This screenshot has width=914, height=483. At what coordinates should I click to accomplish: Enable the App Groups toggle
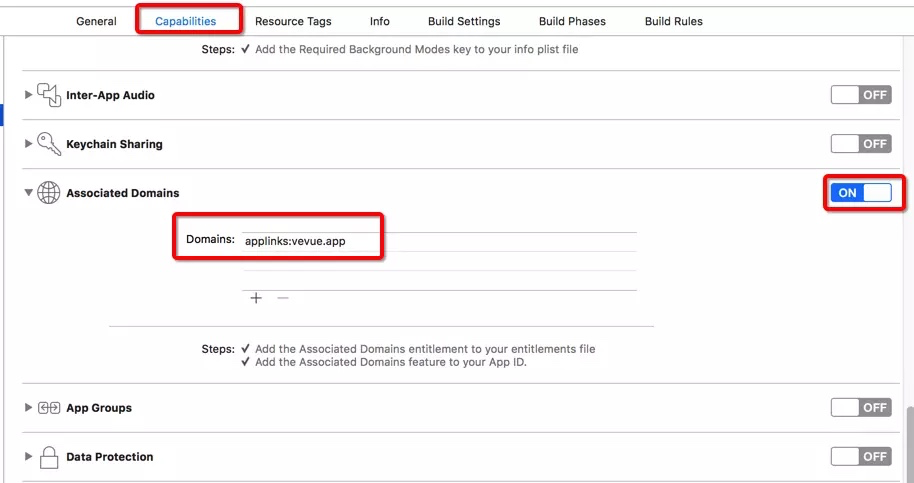[860, 408]
